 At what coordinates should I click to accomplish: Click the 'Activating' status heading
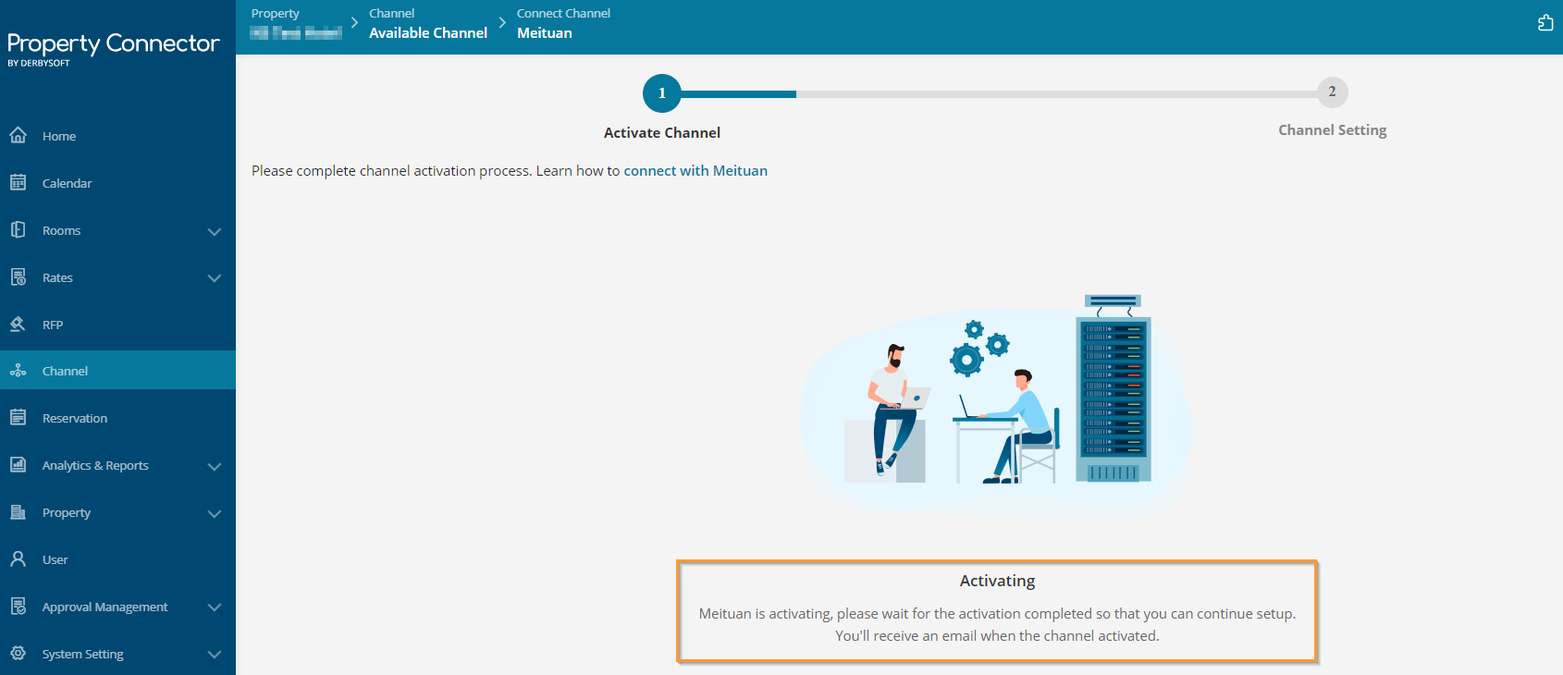tap(997, 580)
